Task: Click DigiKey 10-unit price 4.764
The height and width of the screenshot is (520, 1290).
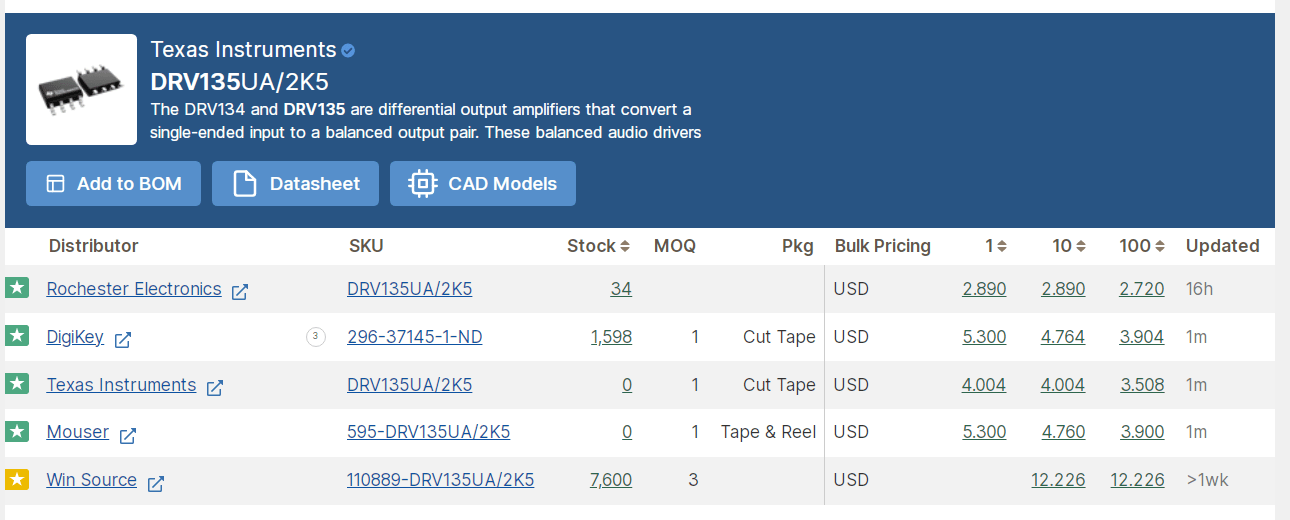Action: [x=1063, y=337]
